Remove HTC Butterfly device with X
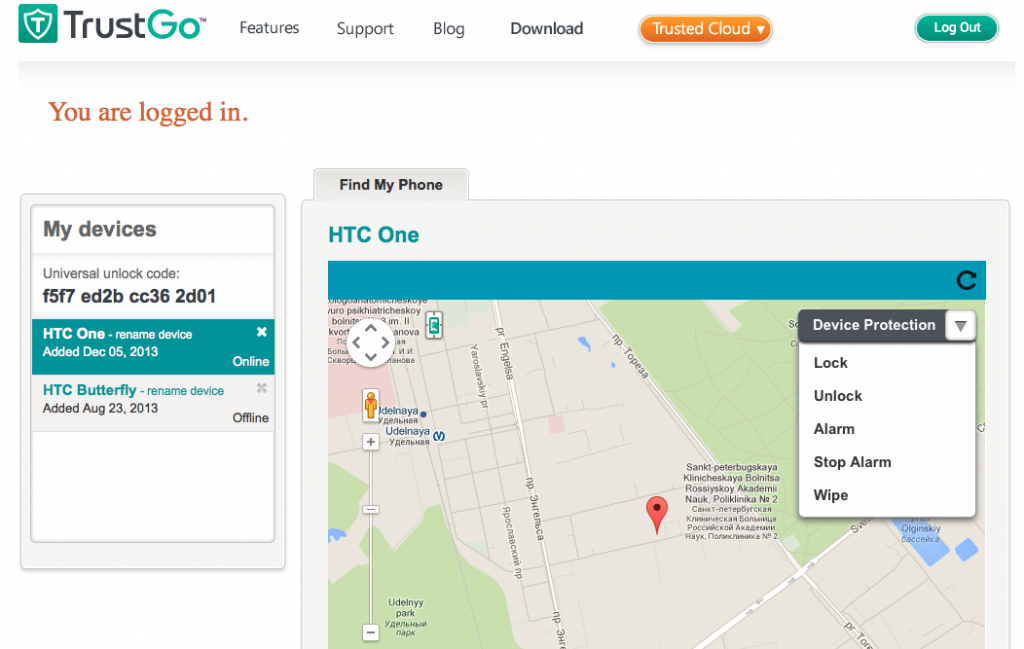Screen dimensions: 1024x649 (262, 388)
